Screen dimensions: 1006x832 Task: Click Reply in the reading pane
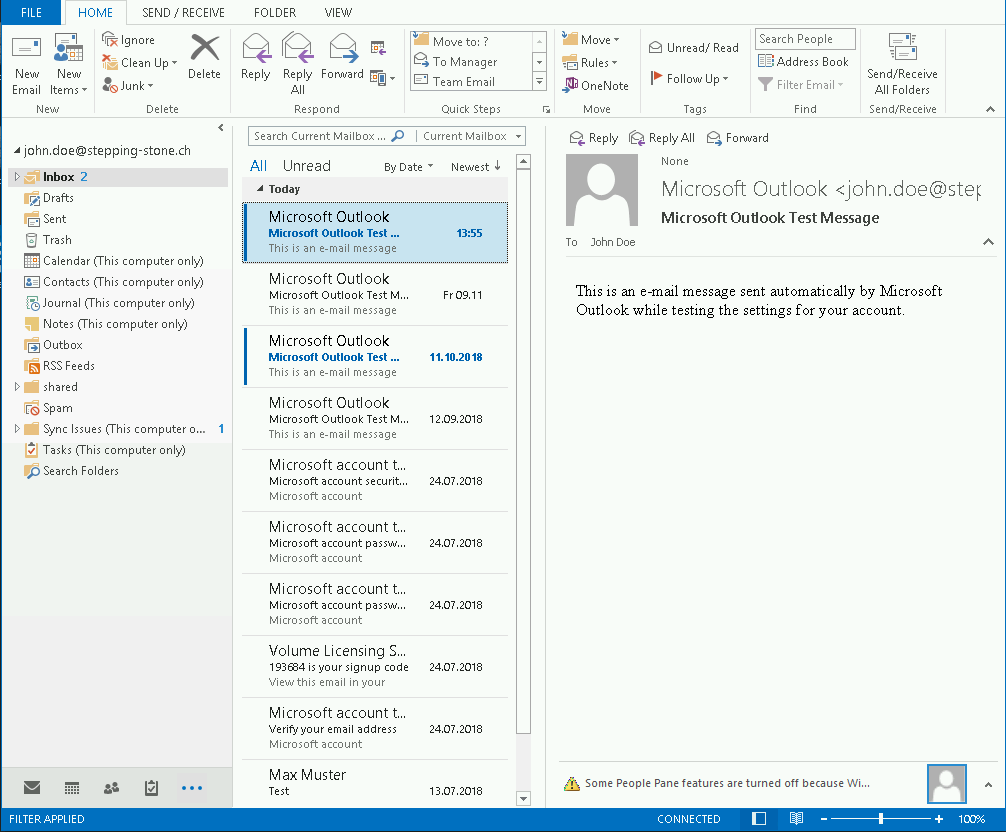(x=593, y=138)
